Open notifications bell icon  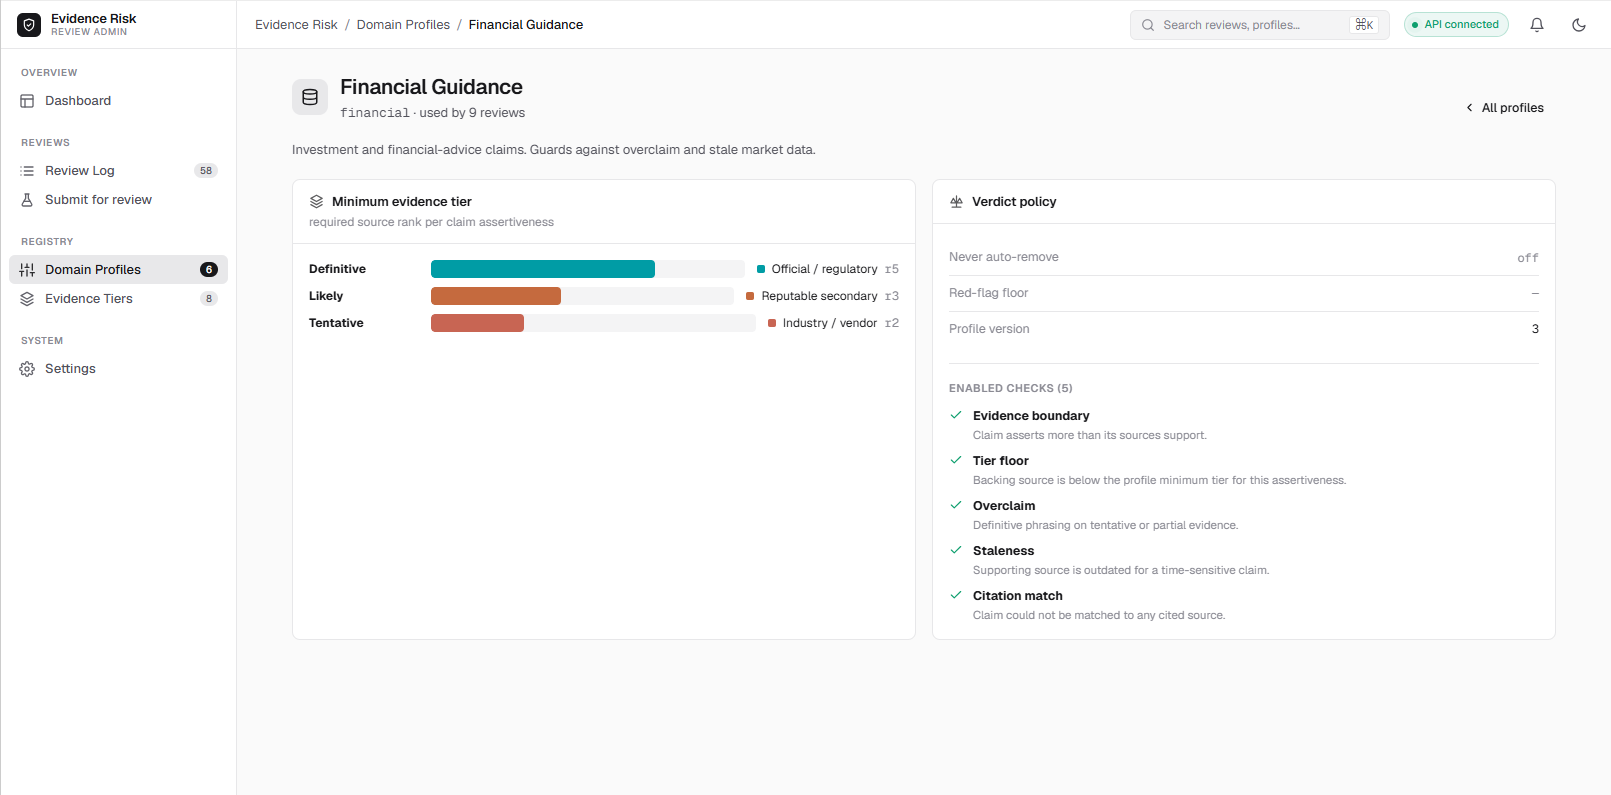pyautogui.click(x=1537, y=25)
